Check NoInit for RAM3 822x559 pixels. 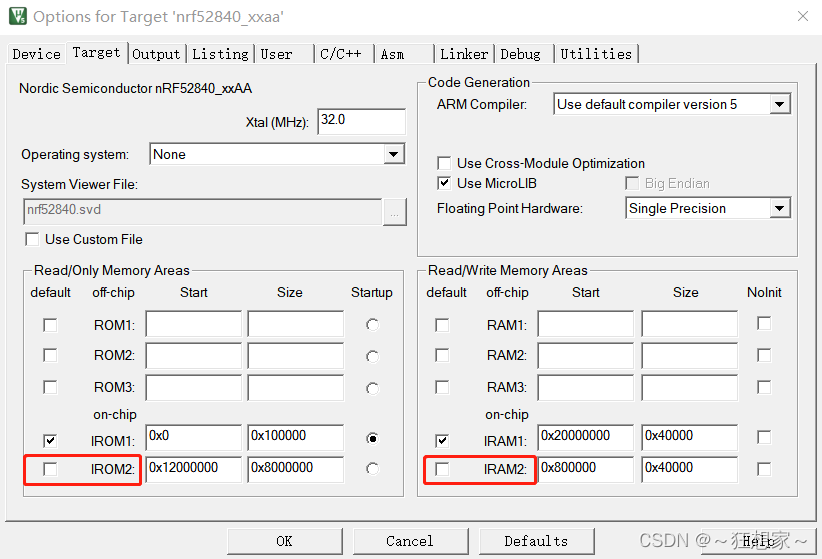(764, 388)
